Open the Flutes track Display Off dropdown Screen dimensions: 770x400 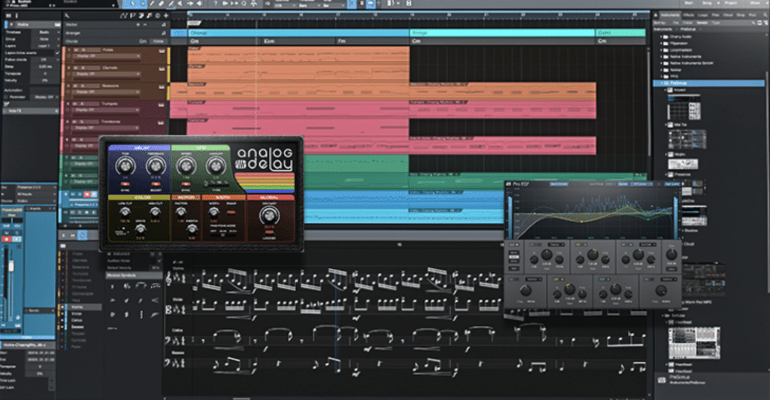107,56
